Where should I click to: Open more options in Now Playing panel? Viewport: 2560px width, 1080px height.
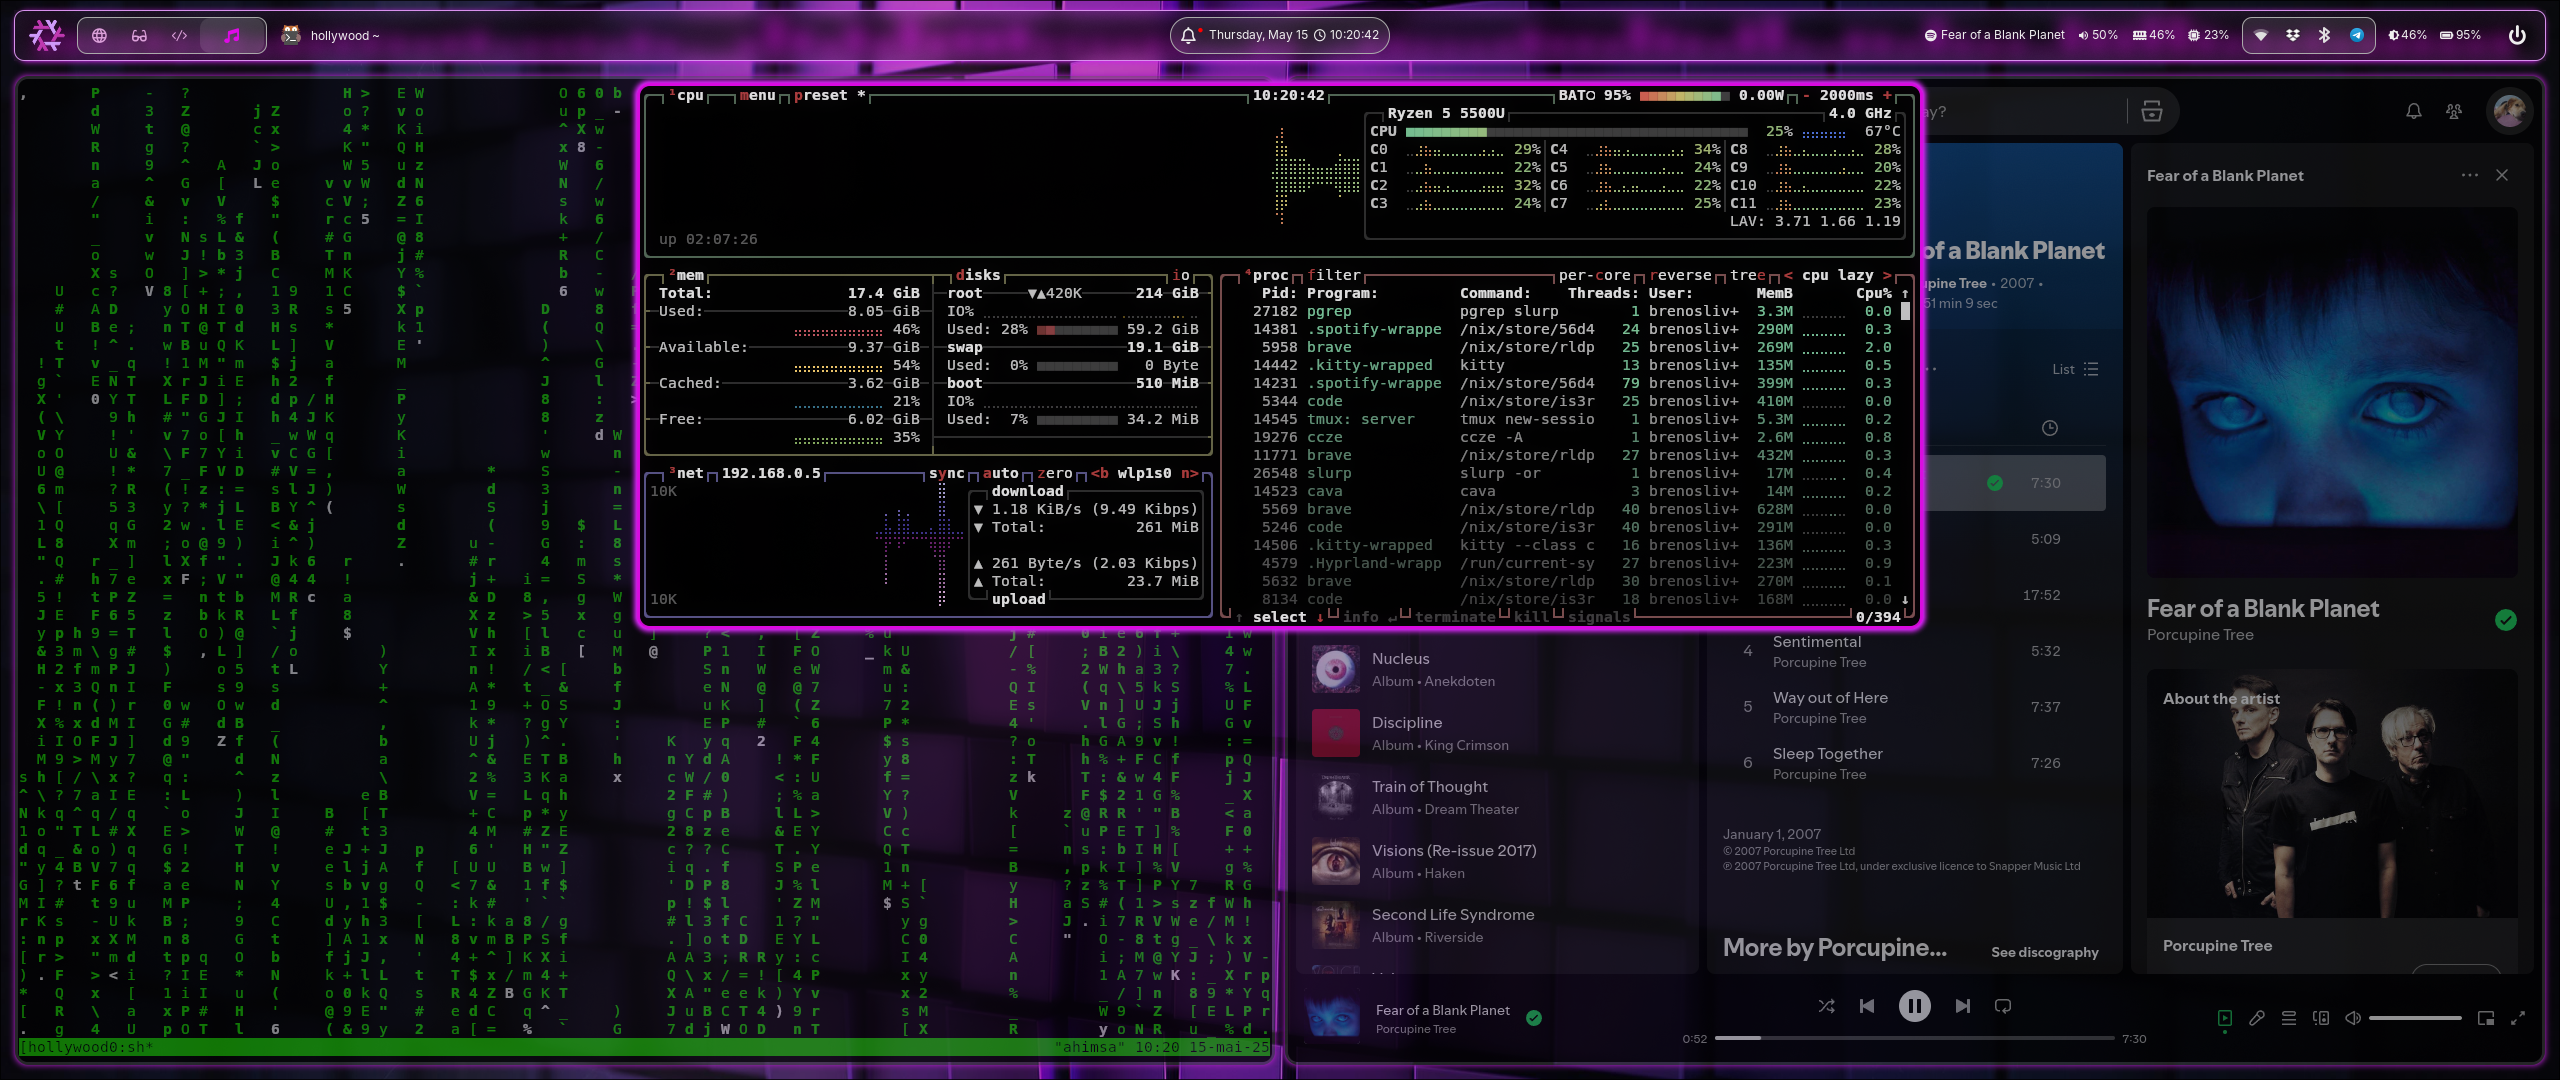coord(2470,175)
